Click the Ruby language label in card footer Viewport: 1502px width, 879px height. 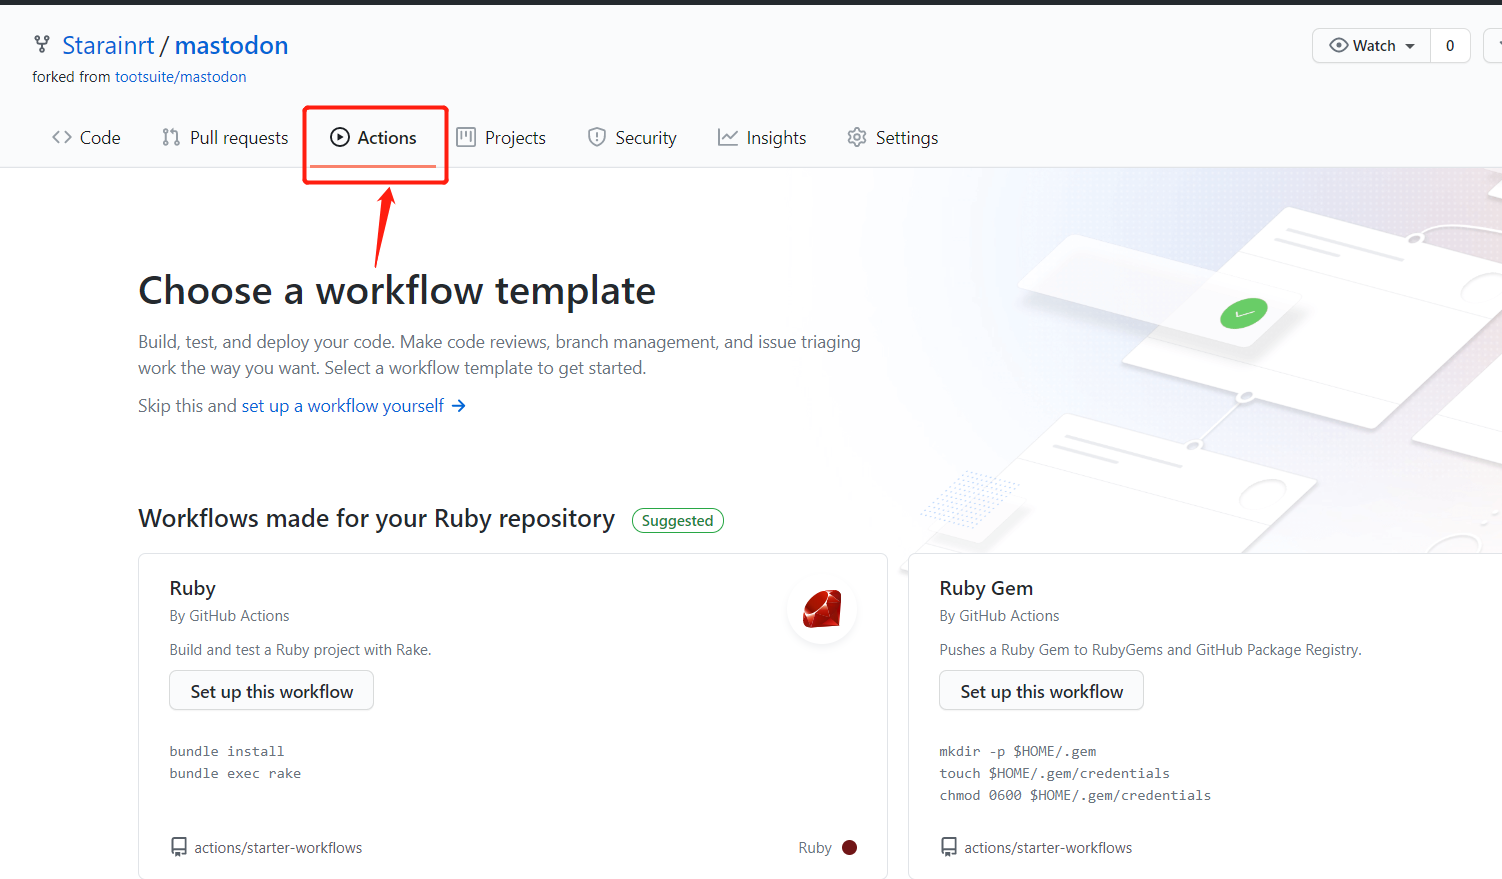815,848
